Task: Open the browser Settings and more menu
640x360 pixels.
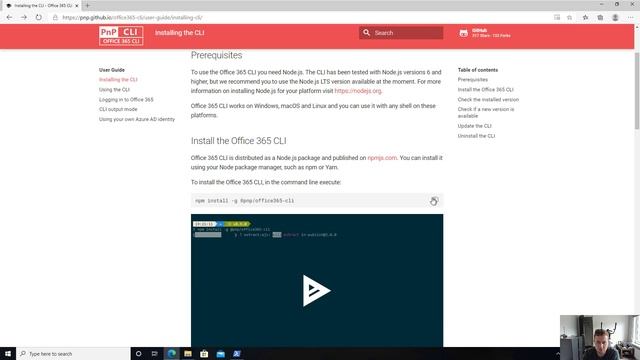Action: tap(631, 18)
